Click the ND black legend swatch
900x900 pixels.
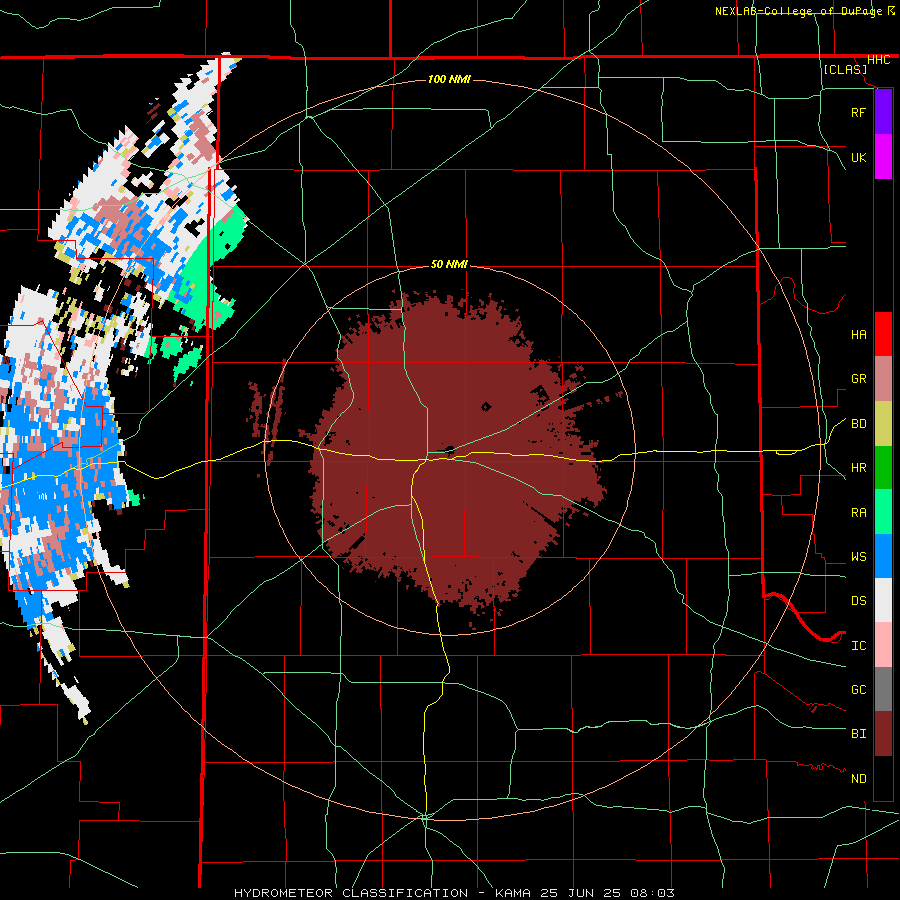[x=883, y=778]
